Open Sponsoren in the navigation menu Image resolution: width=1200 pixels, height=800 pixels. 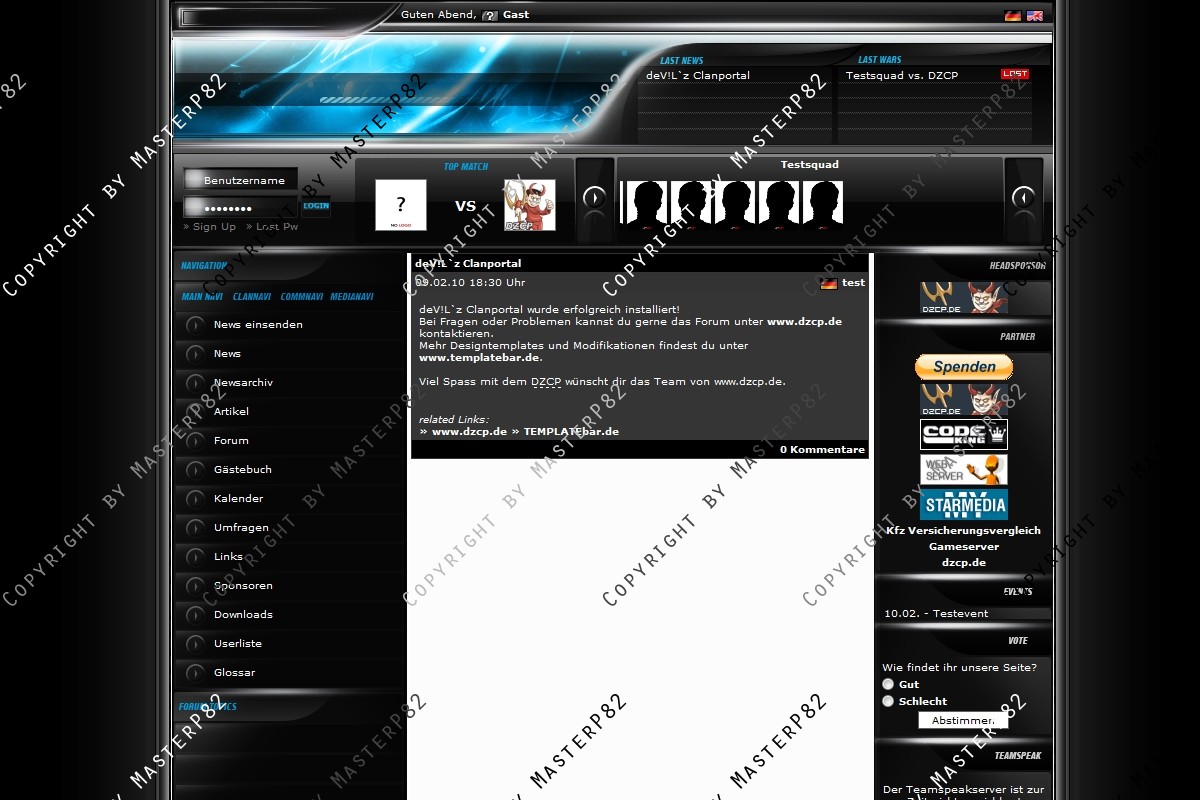(243, 586)
